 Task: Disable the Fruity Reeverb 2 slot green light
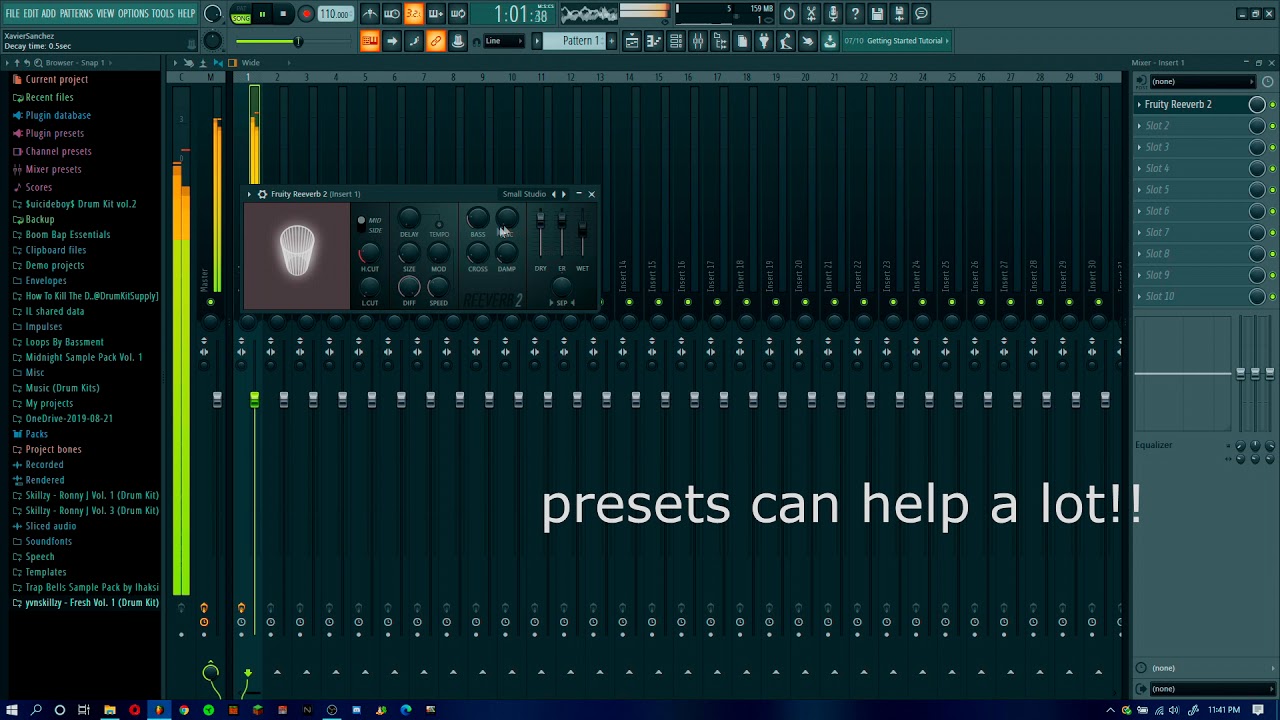(x=1272, y=105)
